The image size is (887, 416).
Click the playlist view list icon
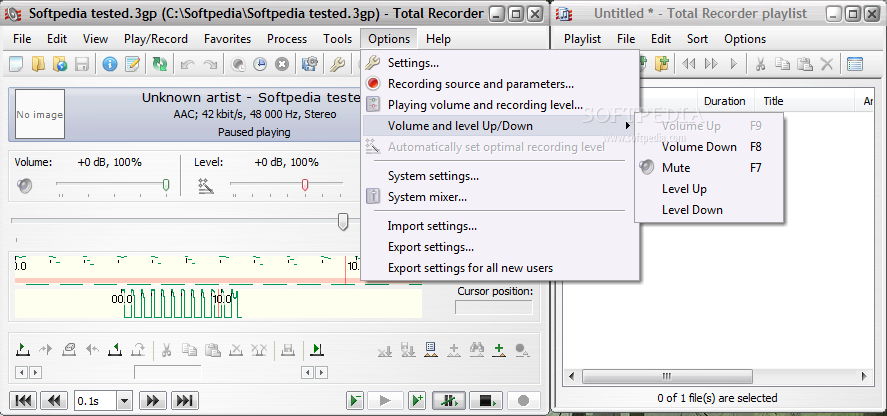(x=855, y=64)
